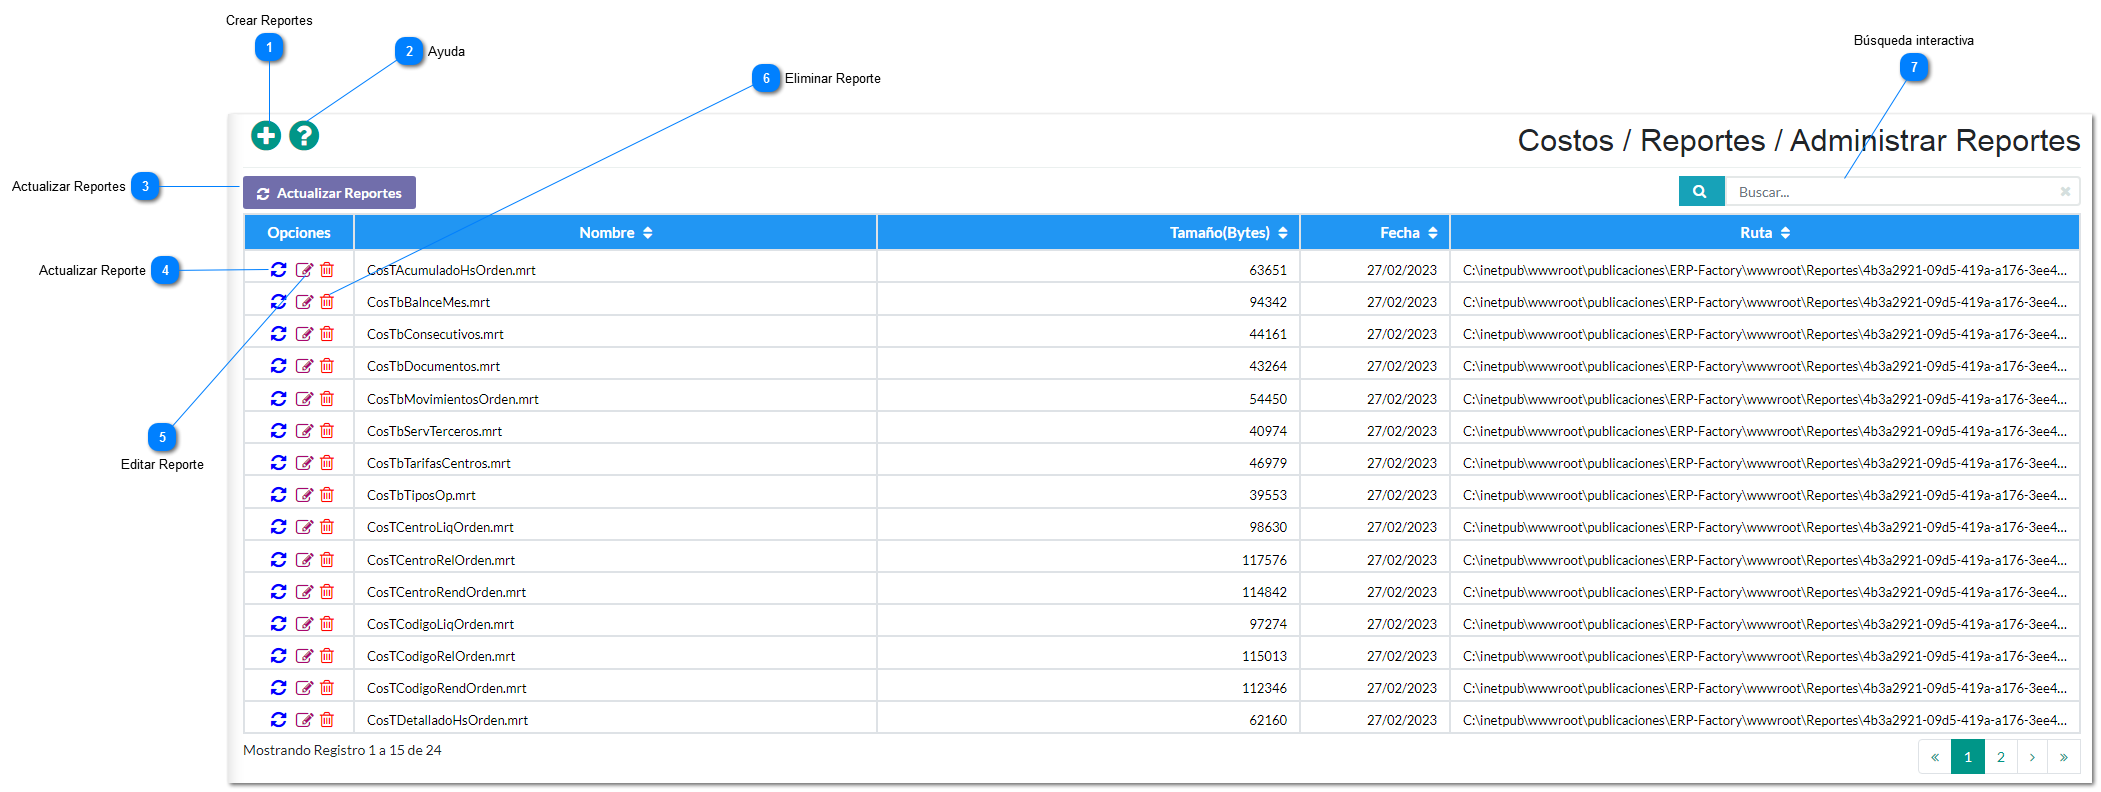Edit report CosTbTiposOp.mrt

pyautogui.click(x=304, y=495)
